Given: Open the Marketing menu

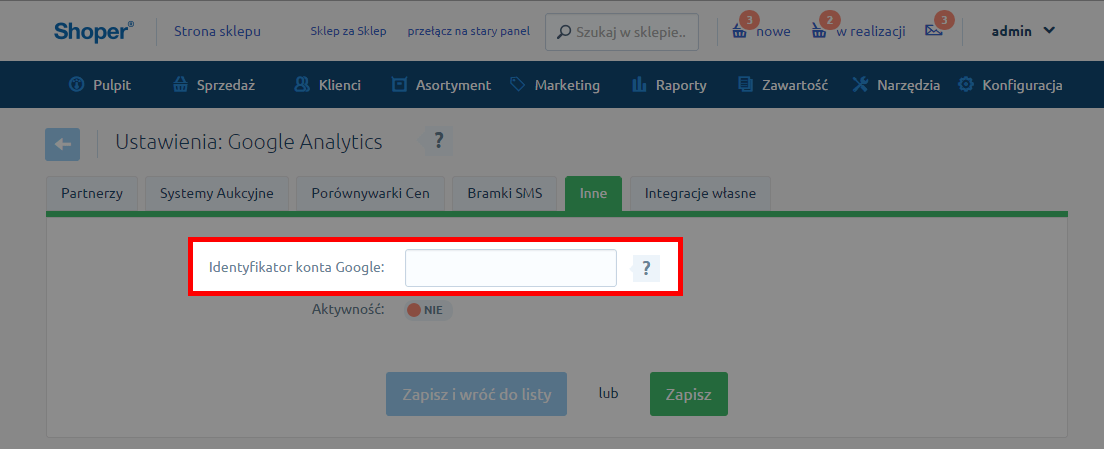Looking at the screenshot, I should (x=555, y=85).
